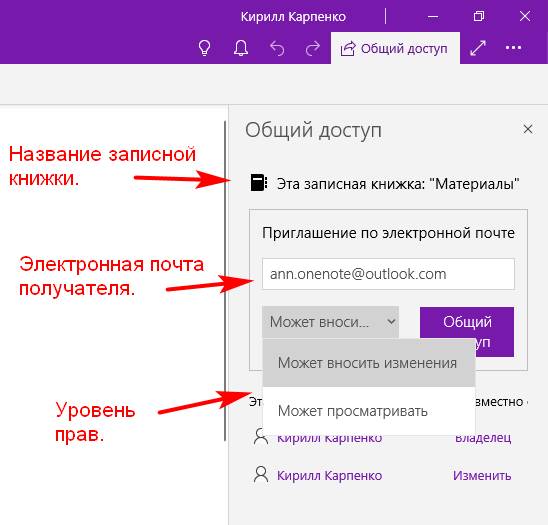Click the notebook icon next to Эта записная книжка
Viewport: 548px width, 525px height.
point(259,182)
